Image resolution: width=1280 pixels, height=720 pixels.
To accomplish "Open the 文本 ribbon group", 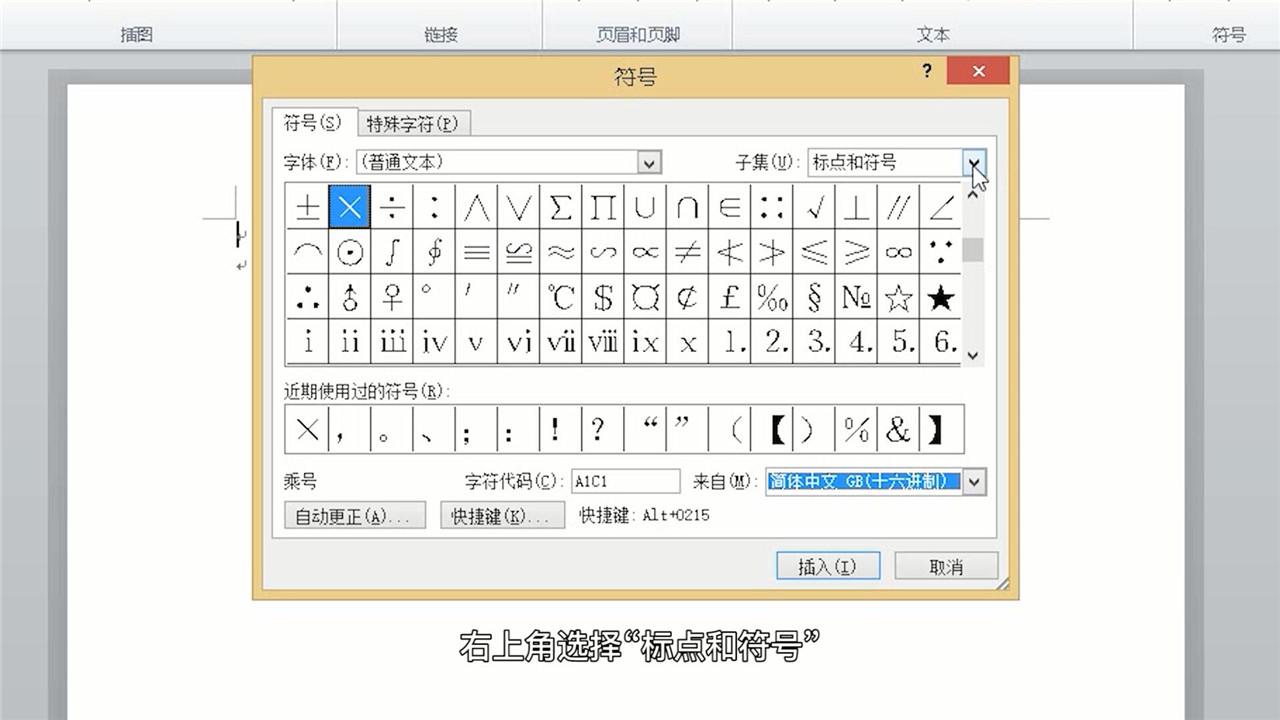I will [933, 35].
